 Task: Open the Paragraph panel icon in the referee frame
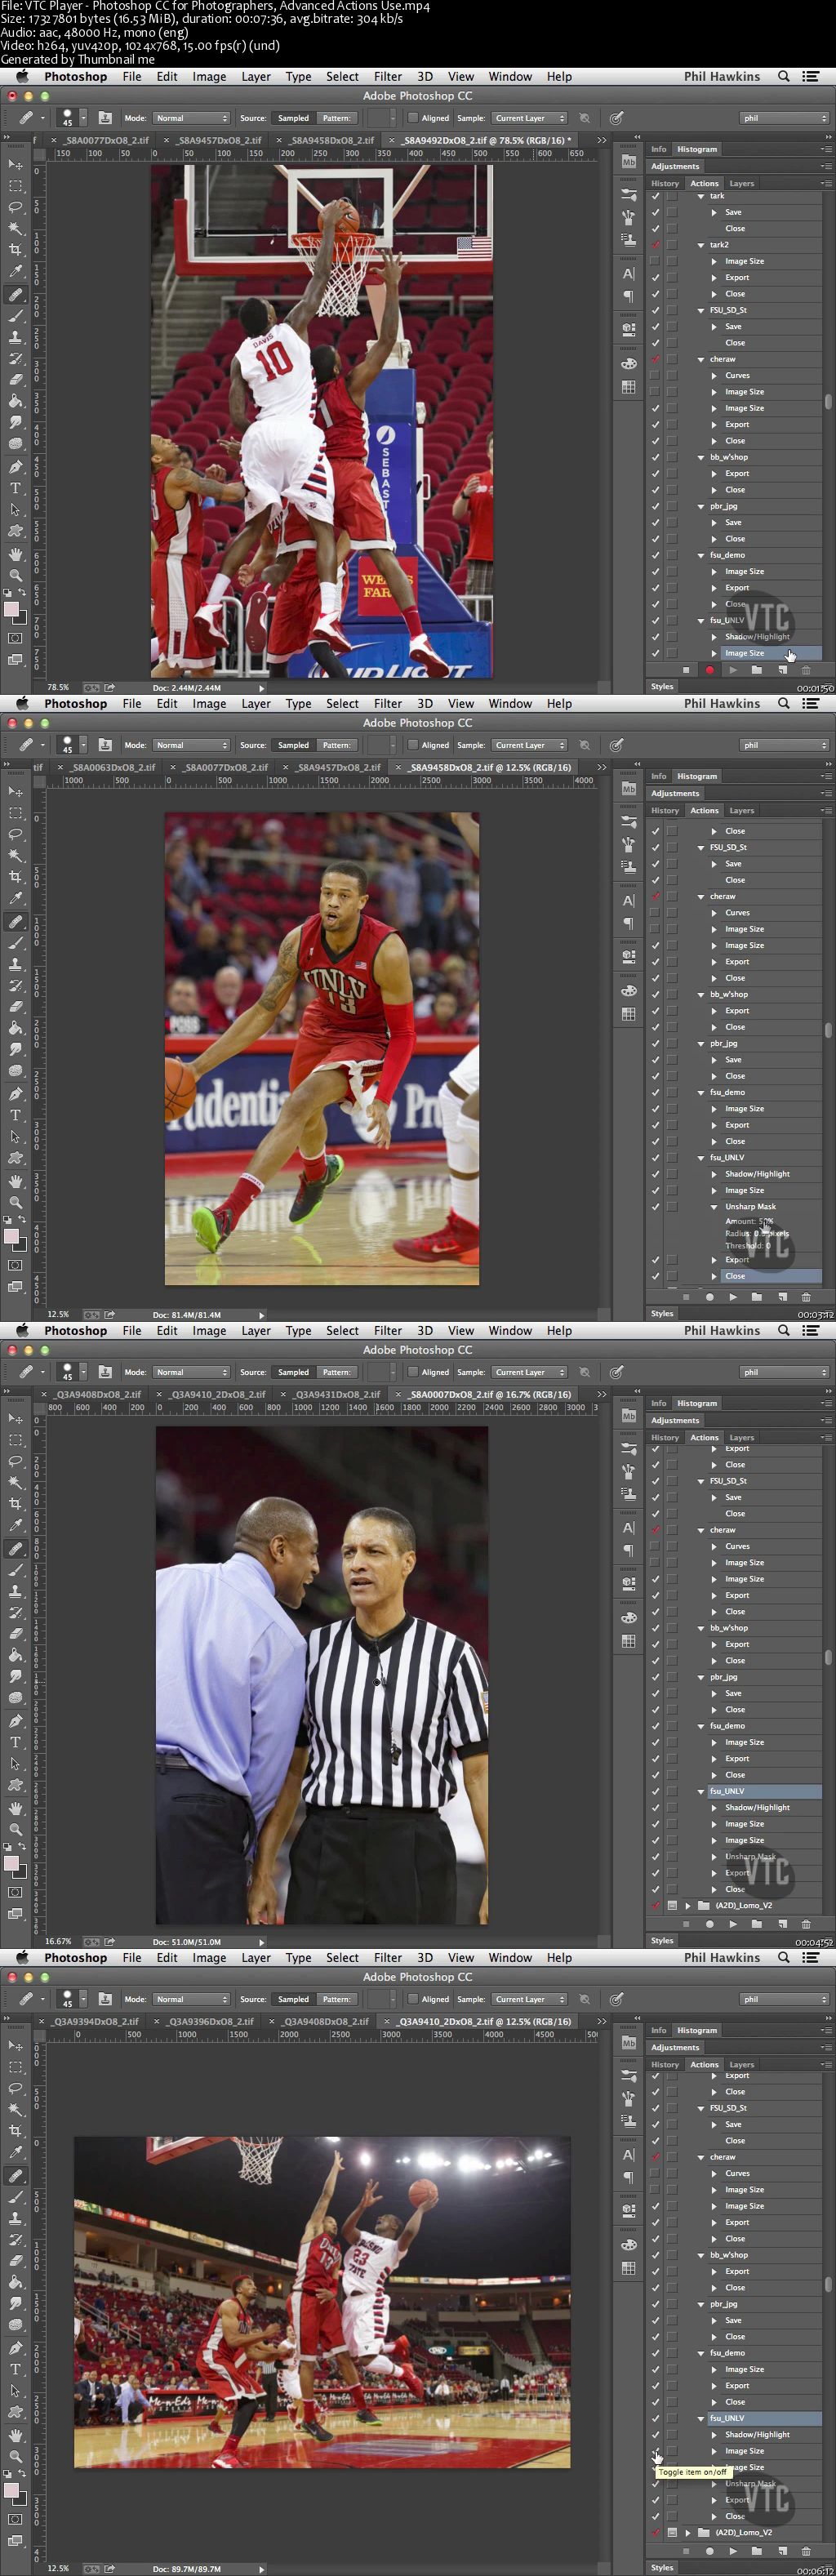pos(628,1551)
